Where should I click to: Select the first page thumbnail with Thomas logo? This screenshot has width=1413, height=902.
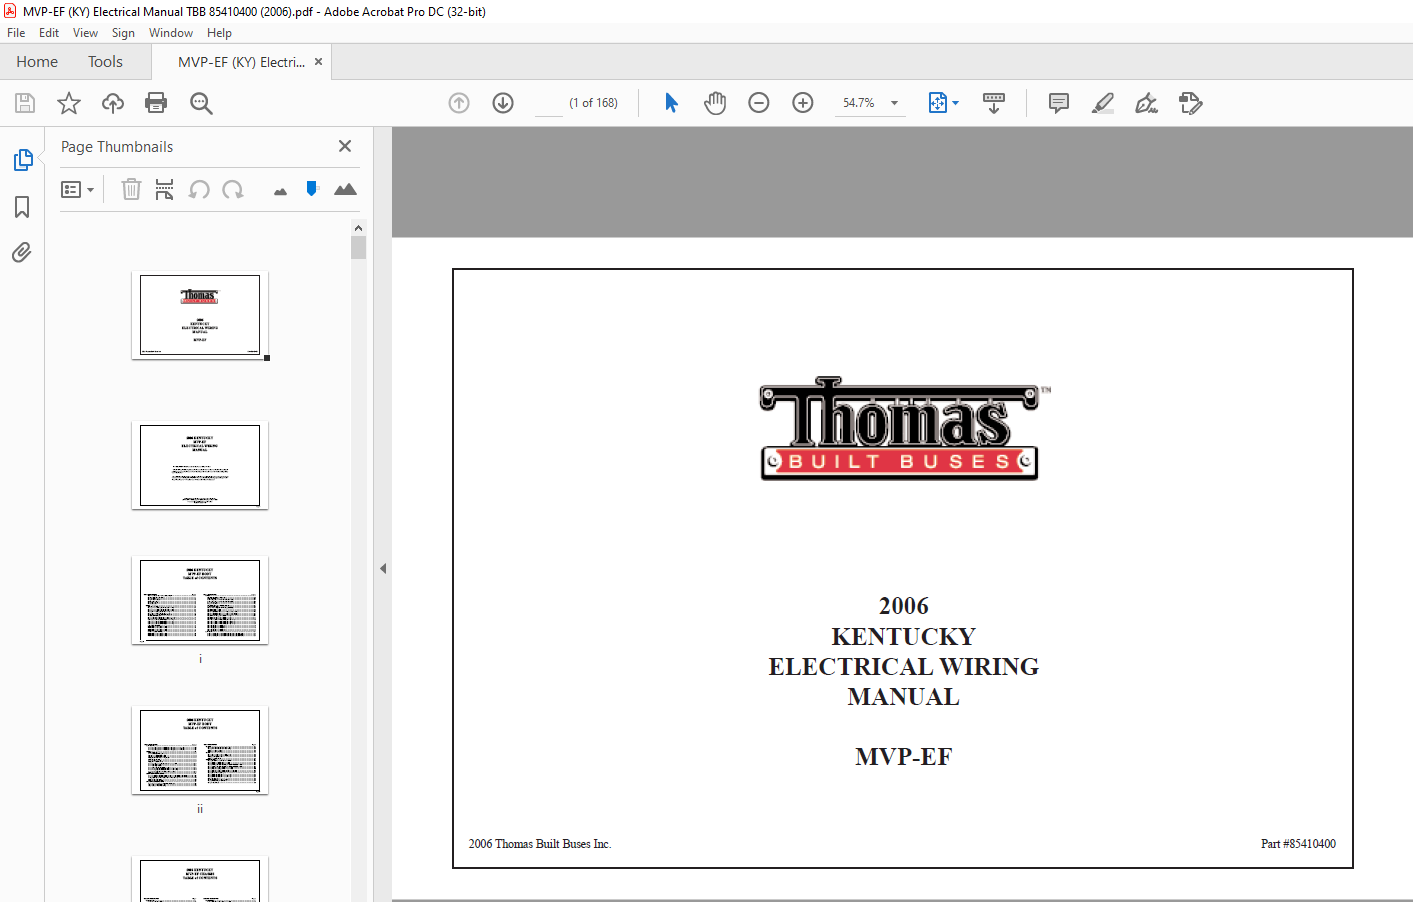tap(200, 315)
